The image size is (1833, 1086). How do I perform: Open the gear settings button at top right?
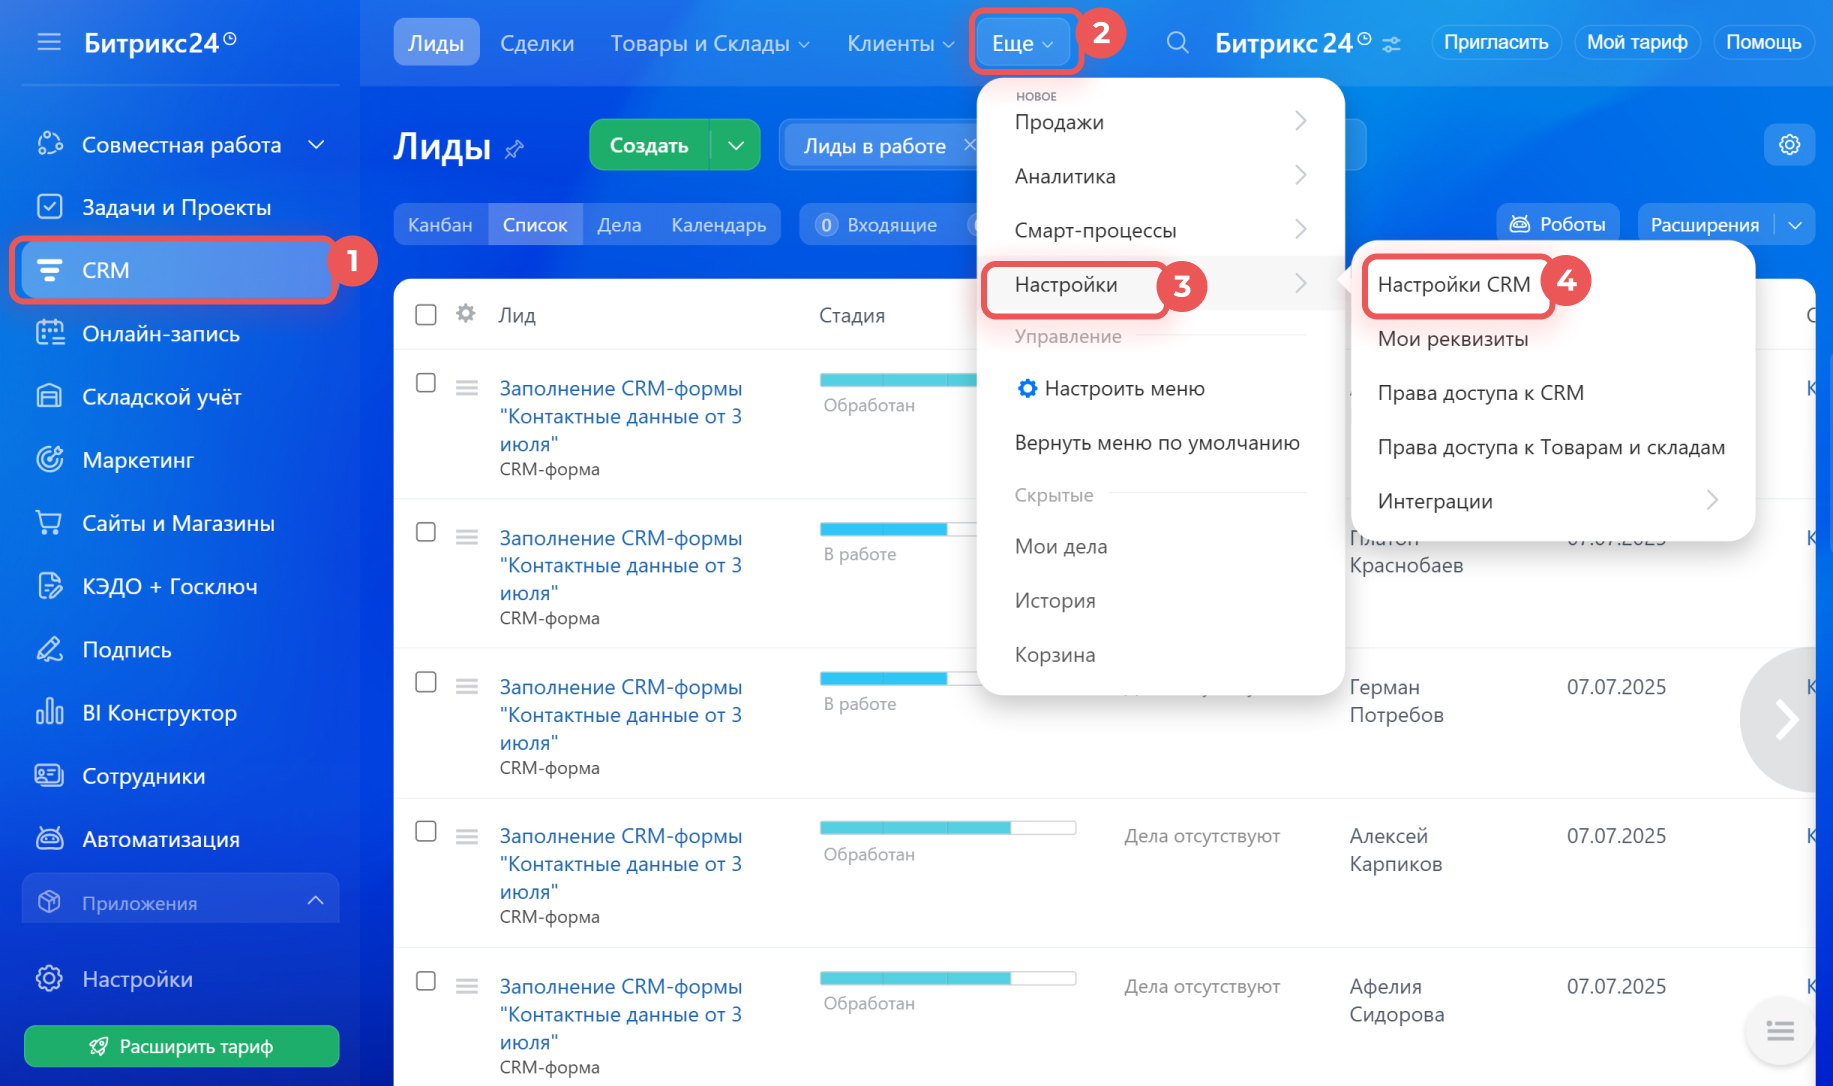tap(1789, 145)
